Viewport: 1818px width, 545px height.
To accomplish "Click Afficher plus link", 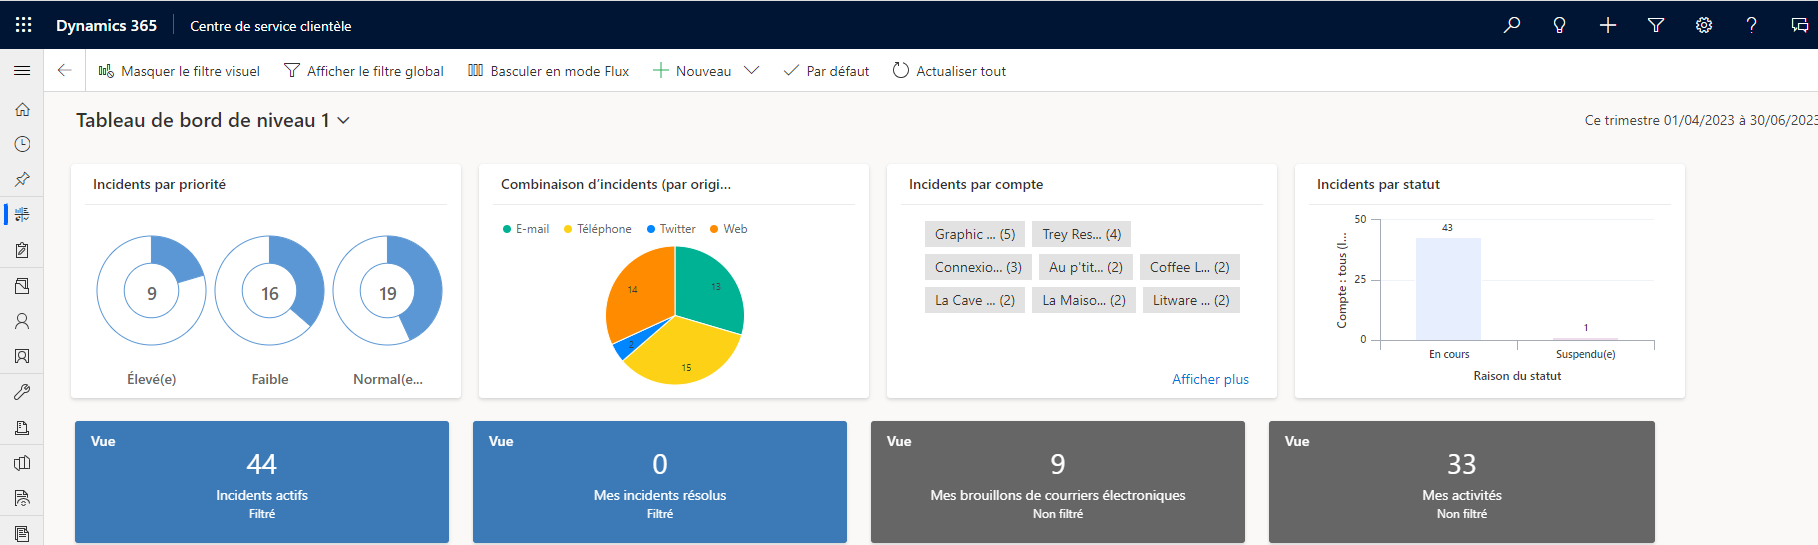I will click(x=1210, y=379).
